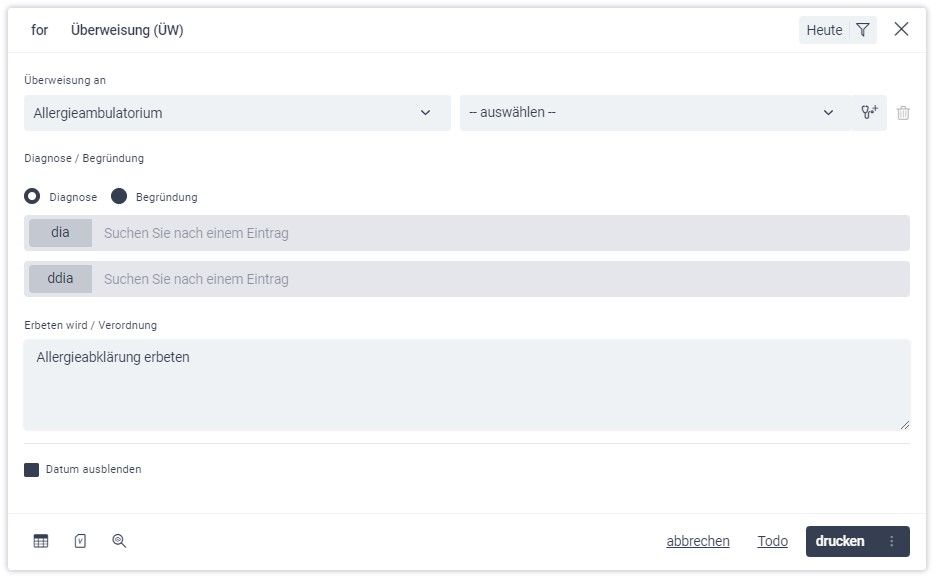Click the document template icon marked V
Screen dimensions: 937x579
coord(80,541)
